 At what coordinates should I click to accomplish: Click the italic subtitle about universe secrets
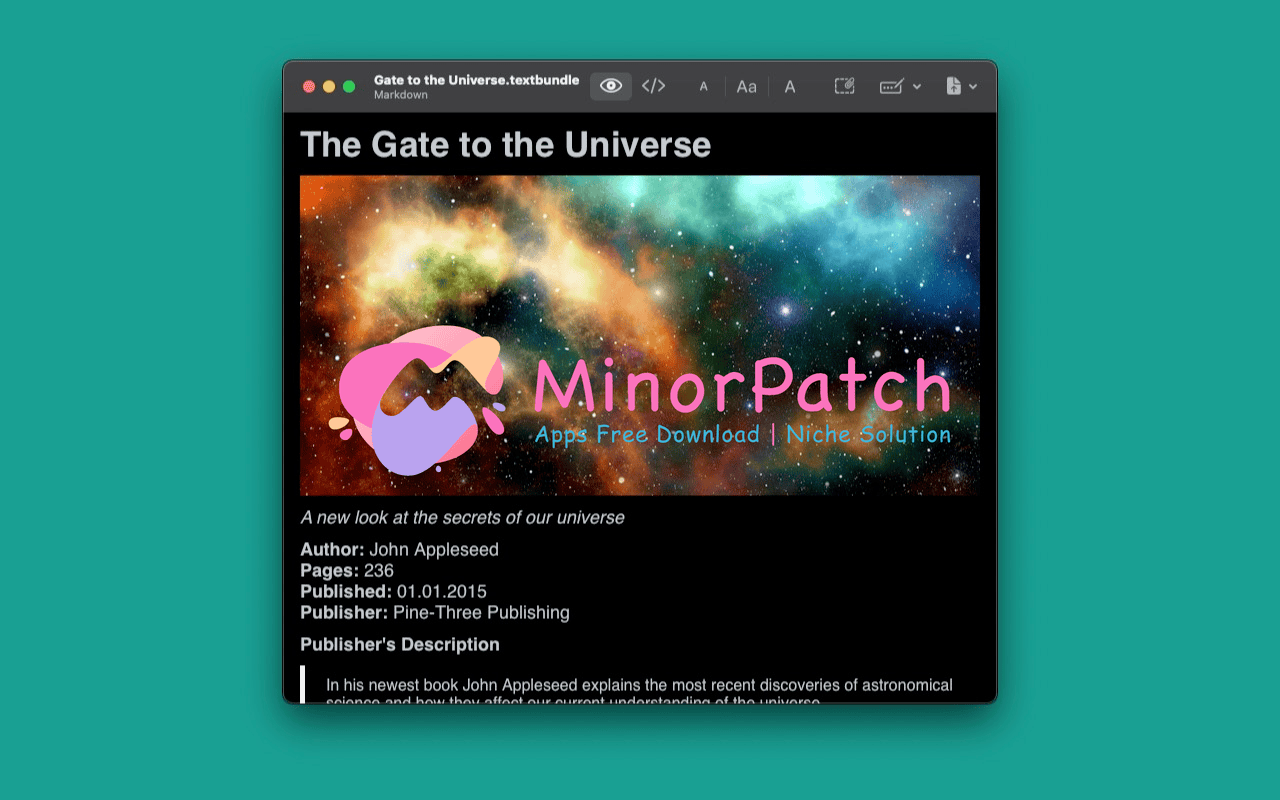pos(462,518)
